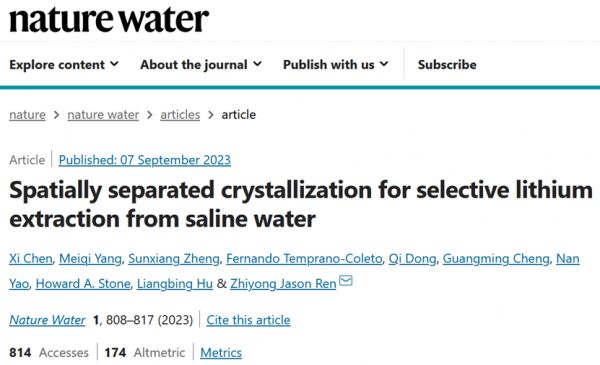Open author Meiqi Yang's details
Screen dimensions: 600x365
point(90,259)
